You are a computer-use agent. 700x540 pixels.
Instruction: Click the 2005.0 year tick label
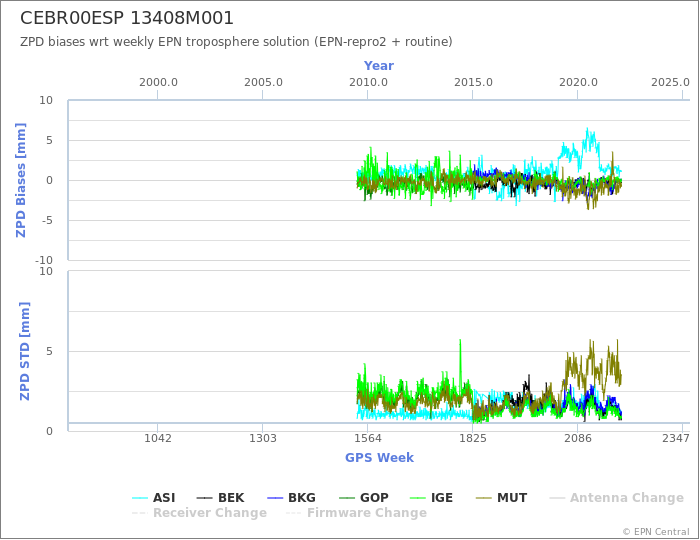(x=263, y=83)
